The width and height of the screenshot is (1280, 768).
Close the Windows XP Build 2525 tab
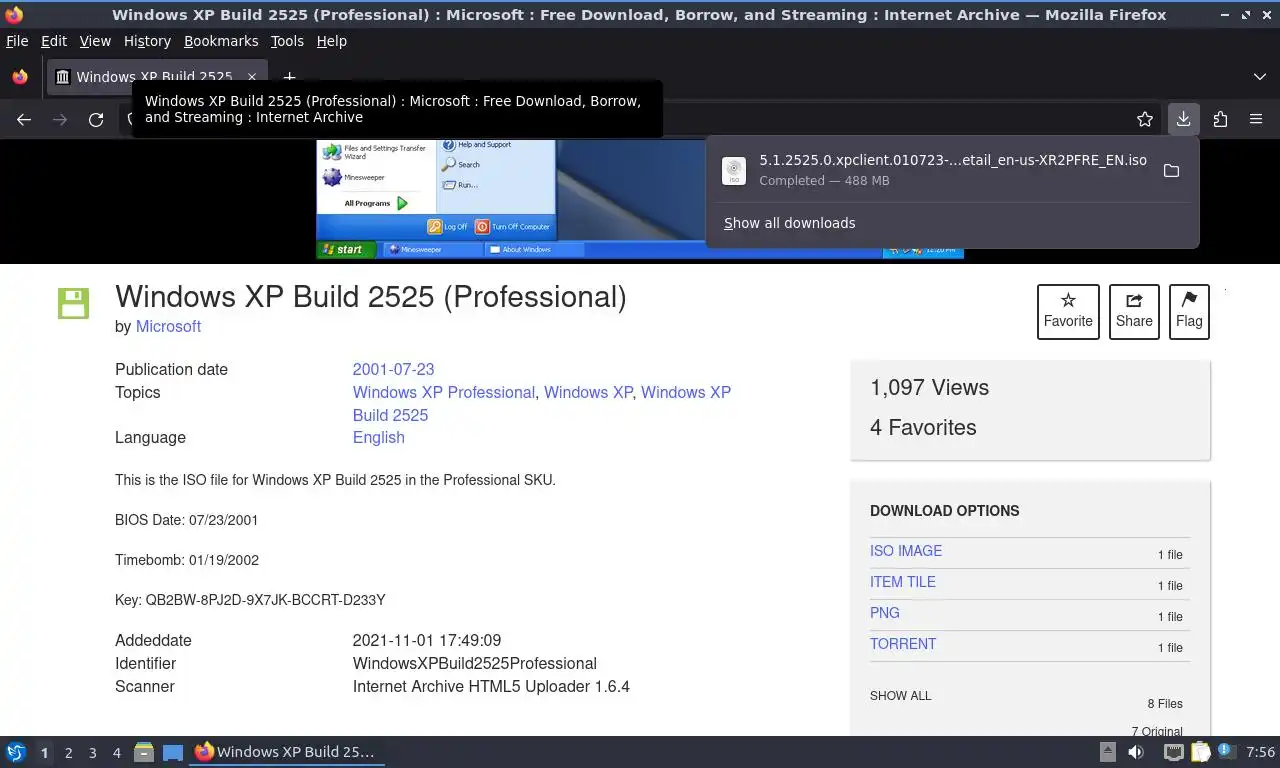point(252,77)
